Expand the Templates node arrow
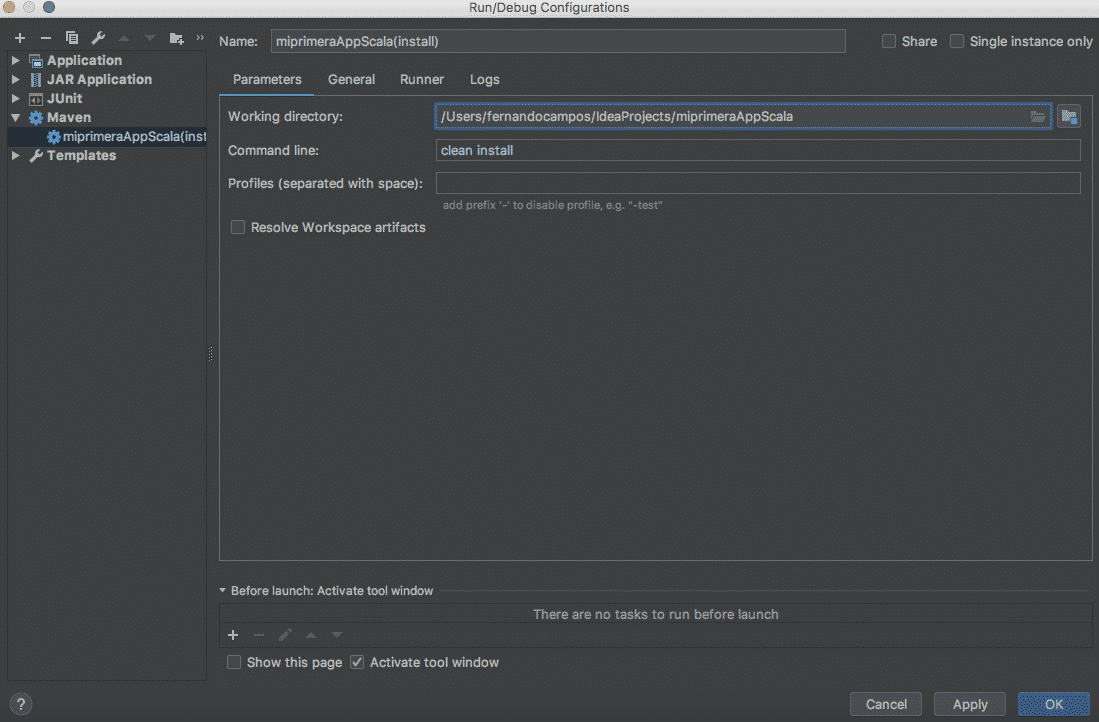Viewport: 1099px width, 722px height. pyautogui.click(x=15, y=155)
